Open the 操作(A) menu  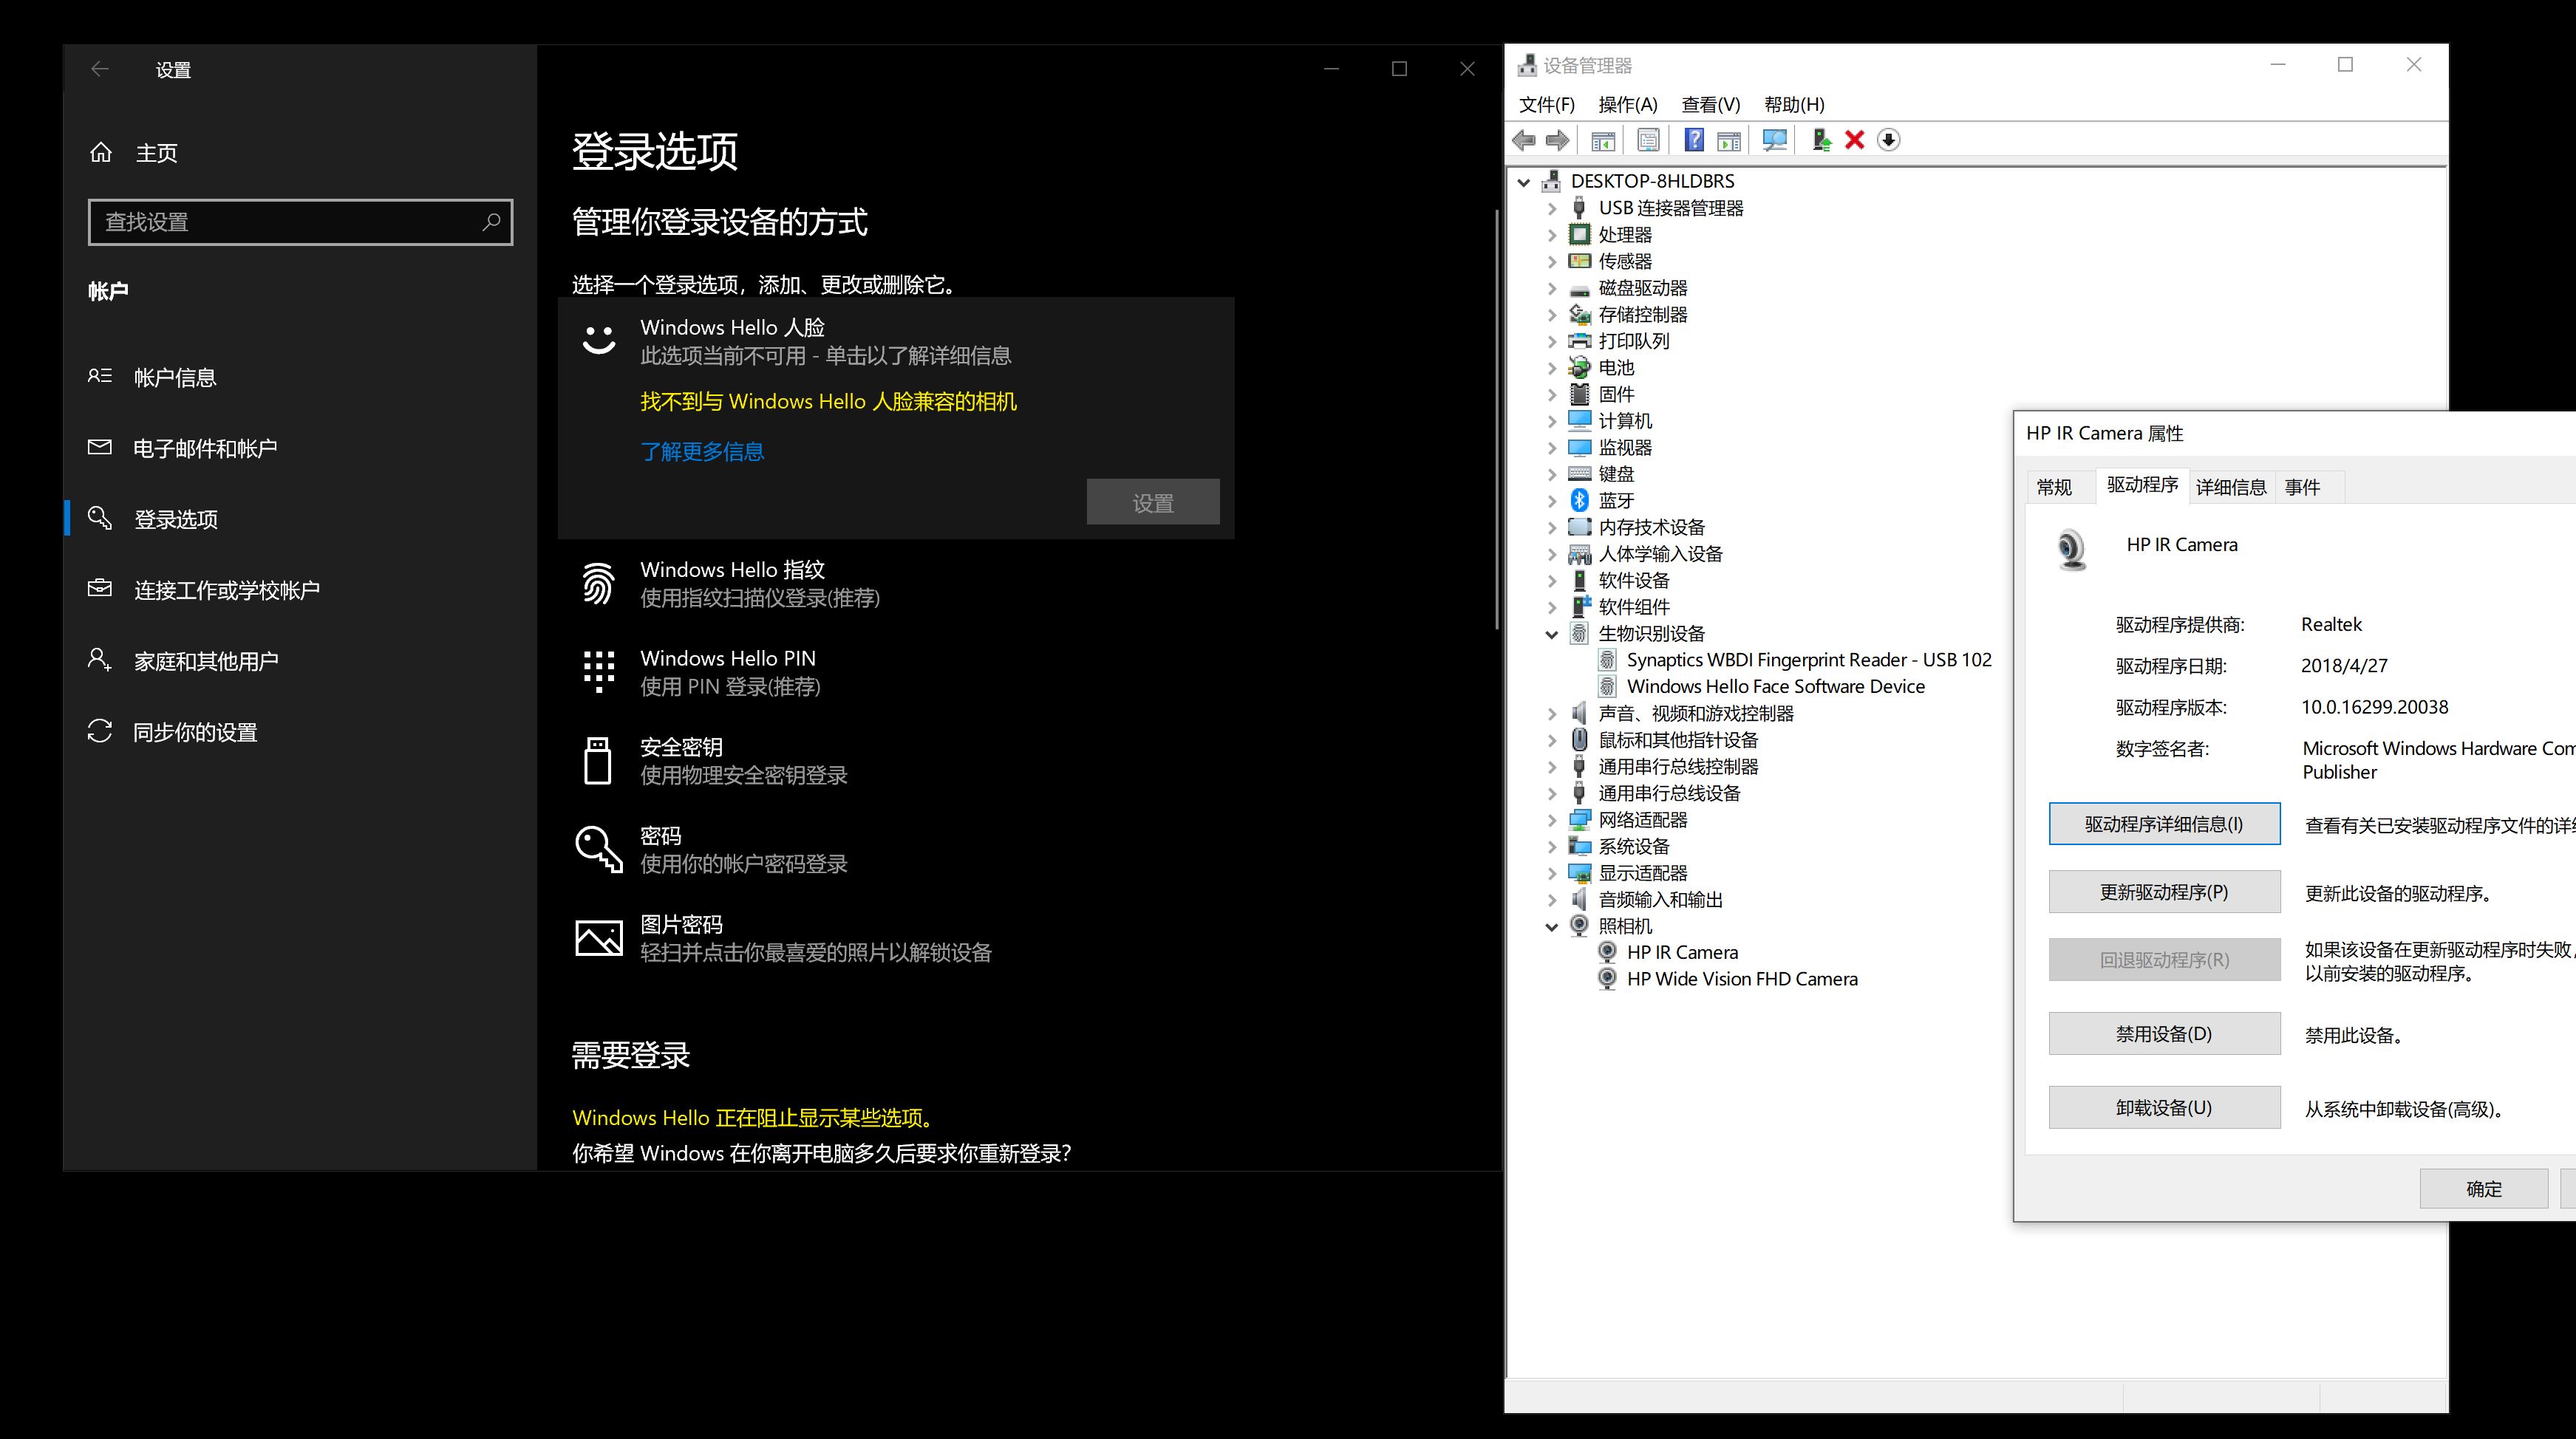tap(1628, 104)
